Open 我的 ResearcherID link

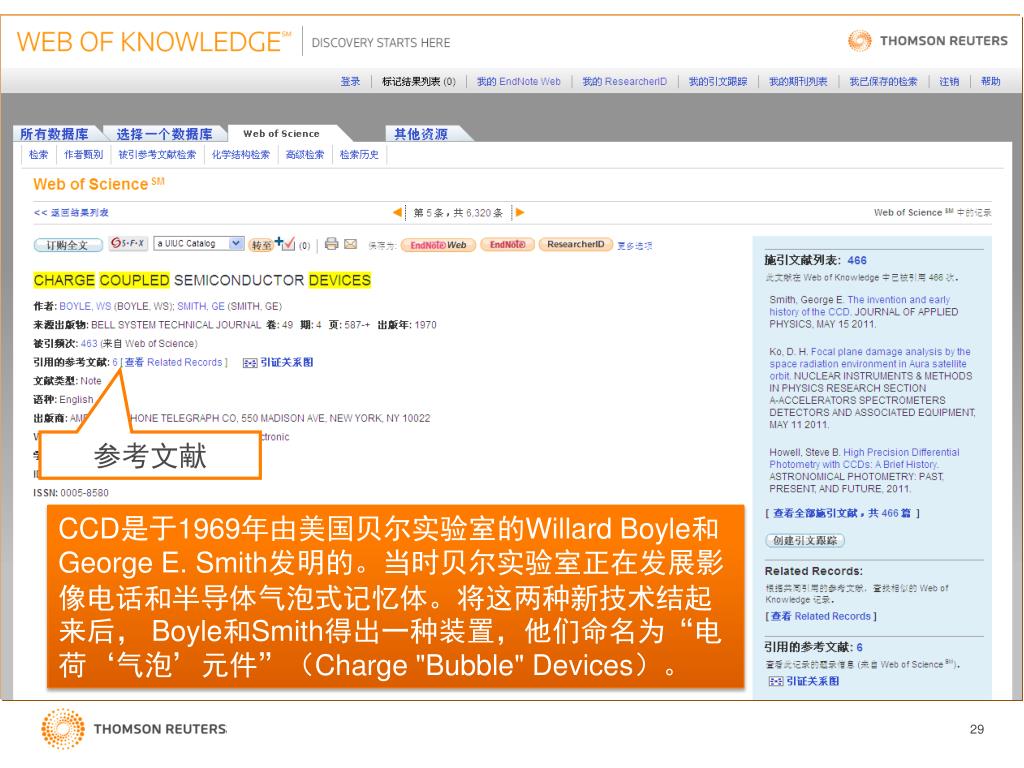625,82
